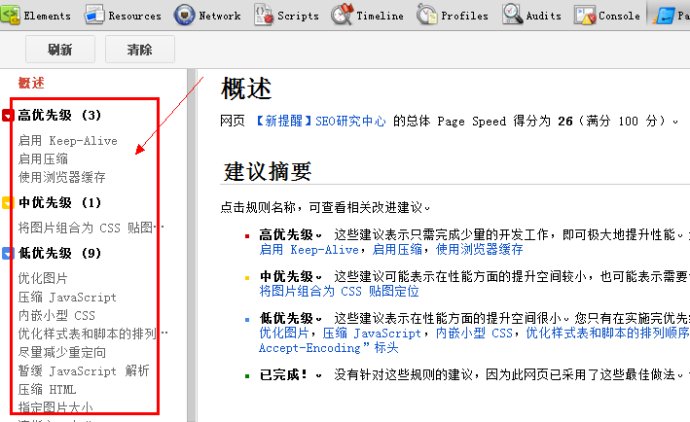Open the Audits panel icon
Screen dimensions: 690x422
513,15
